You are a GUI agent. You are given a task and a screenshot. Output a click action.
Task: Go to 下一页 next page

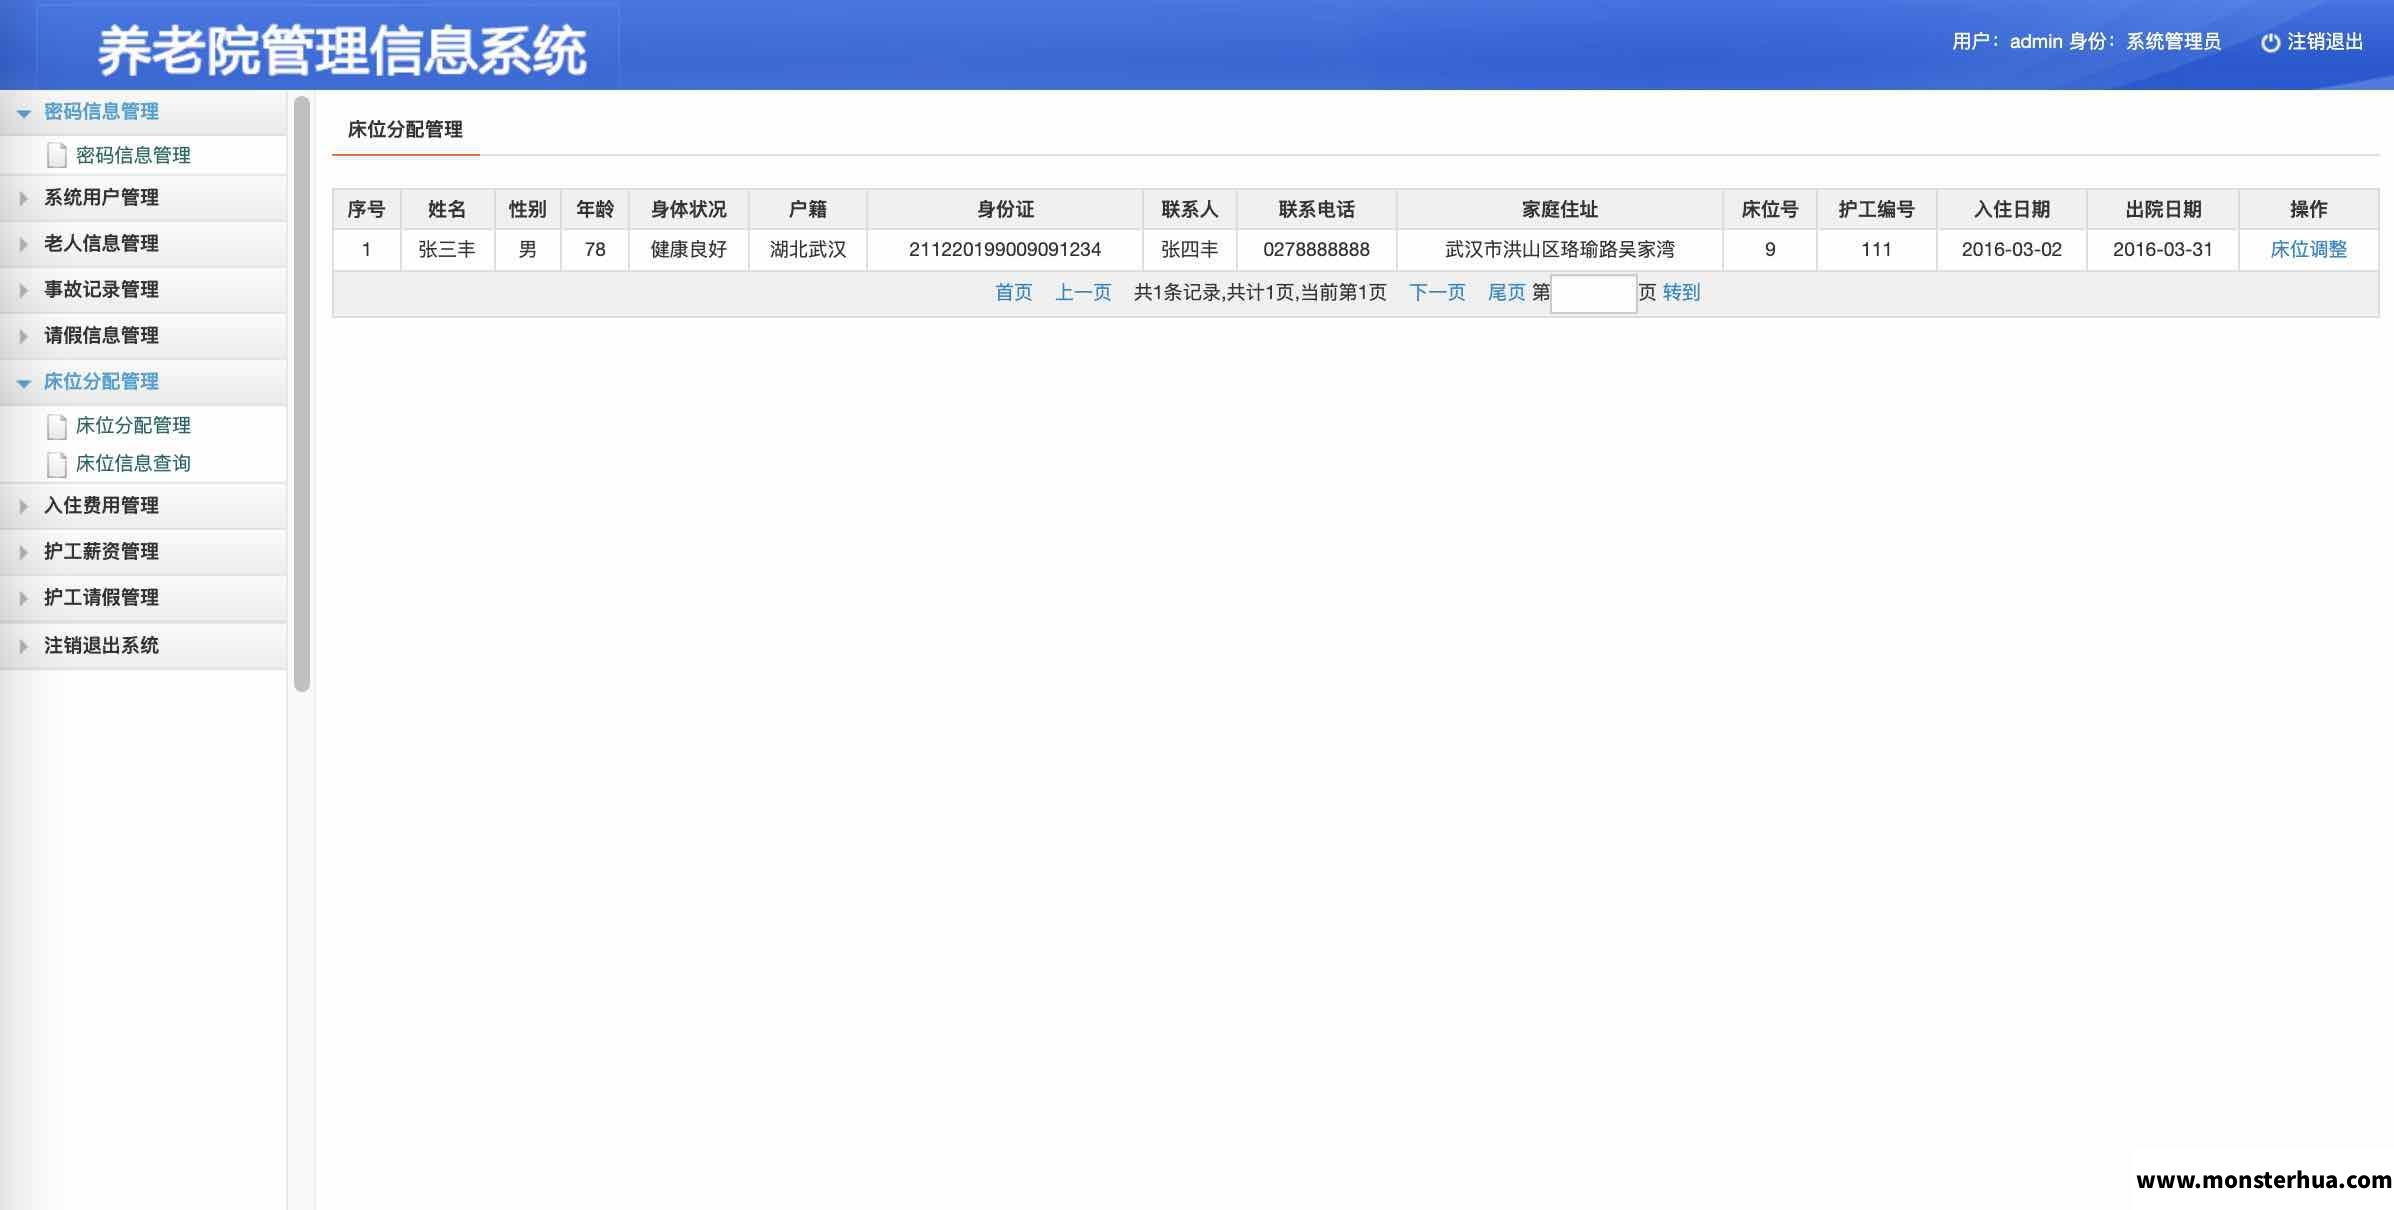tap(1437, 293)
